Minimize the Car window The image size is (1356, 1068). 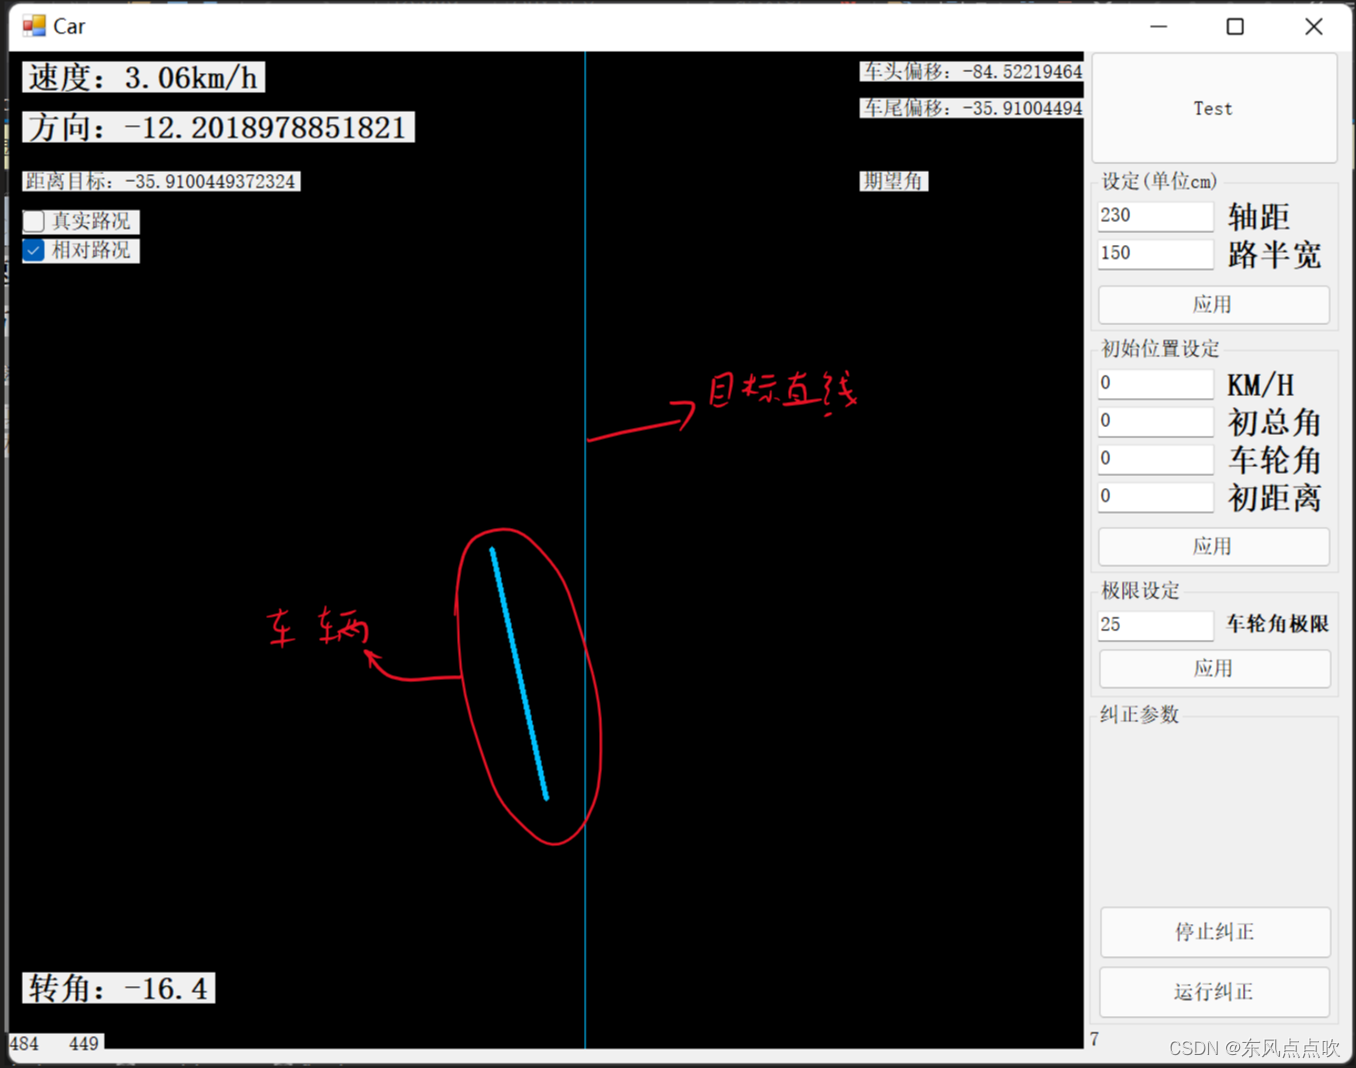[1159, 27]
